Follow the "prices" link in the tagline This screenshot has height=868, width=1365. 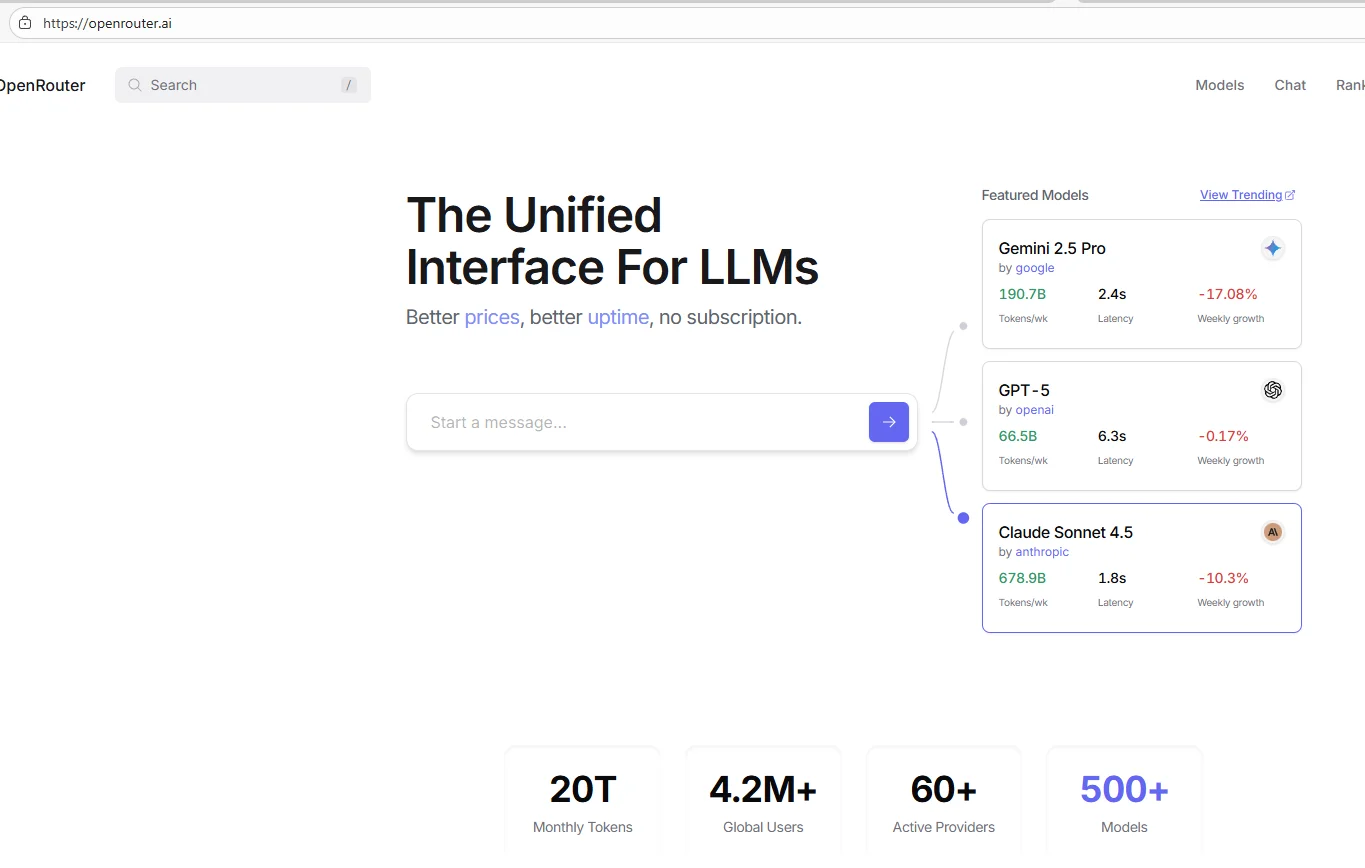[x=492, y=318]
